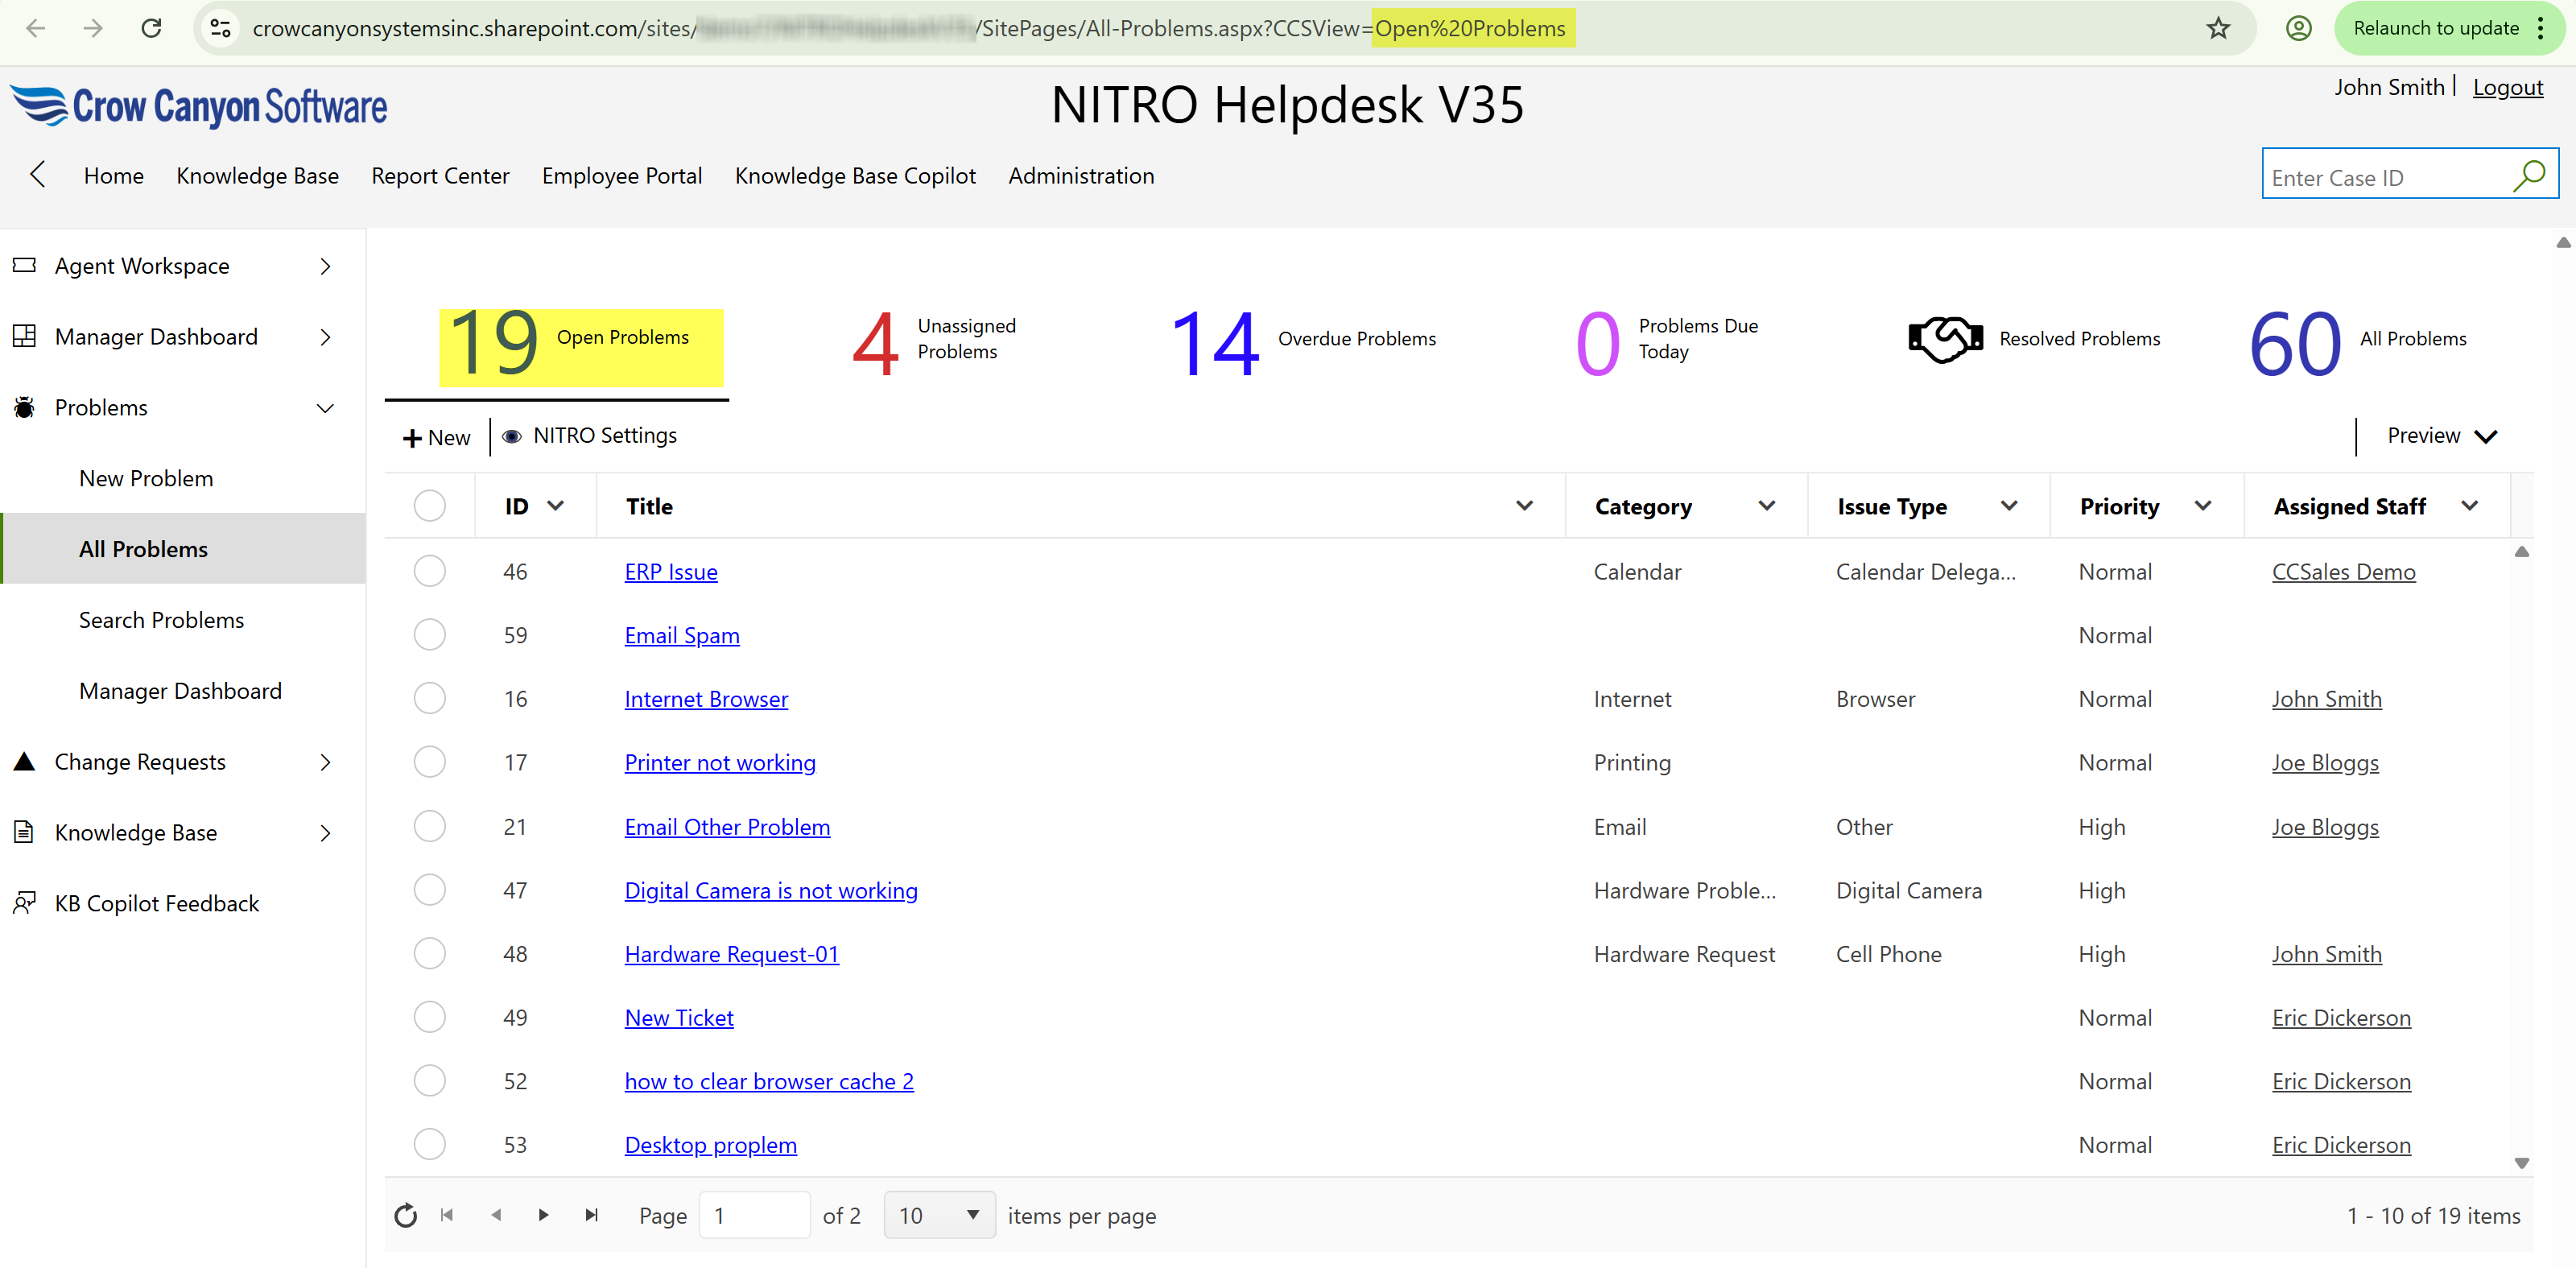Click the Resolved Problems handshake icon

click(1944, 338)
